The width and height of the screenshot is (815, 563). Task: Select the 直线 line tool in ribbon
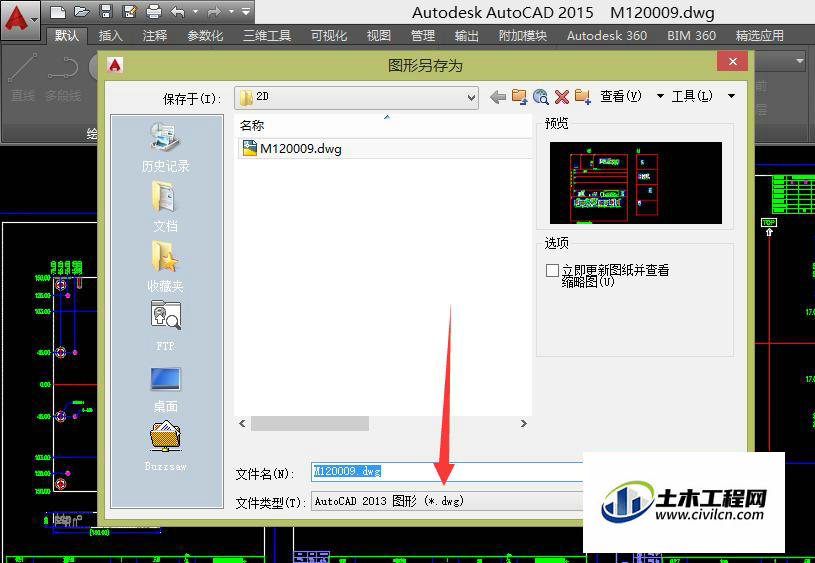(23, 77)
